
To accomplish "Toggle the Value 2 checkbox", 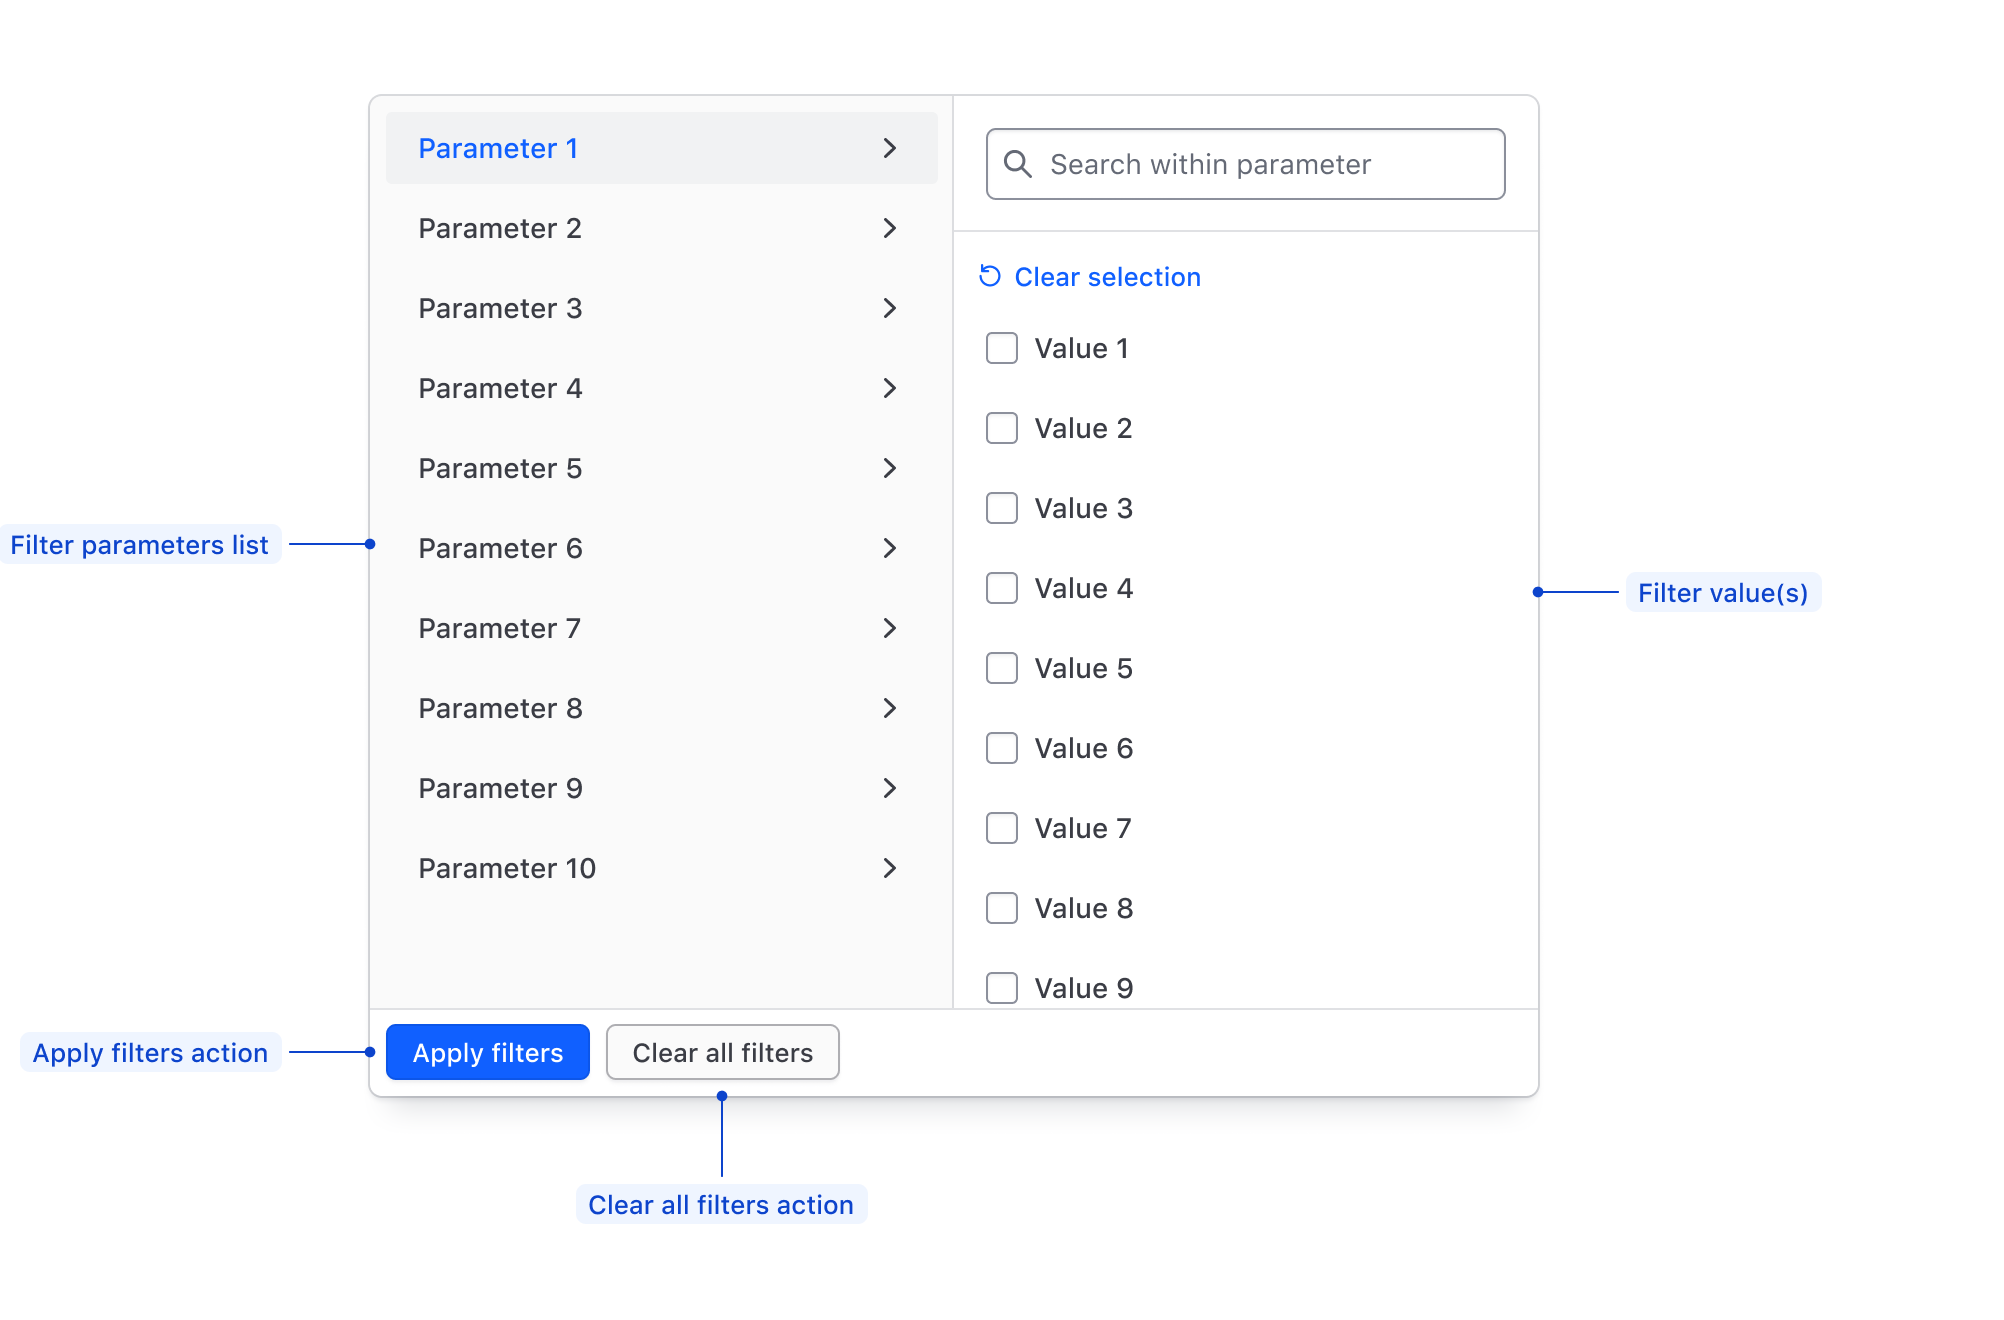I will [x=1002, y=428].
